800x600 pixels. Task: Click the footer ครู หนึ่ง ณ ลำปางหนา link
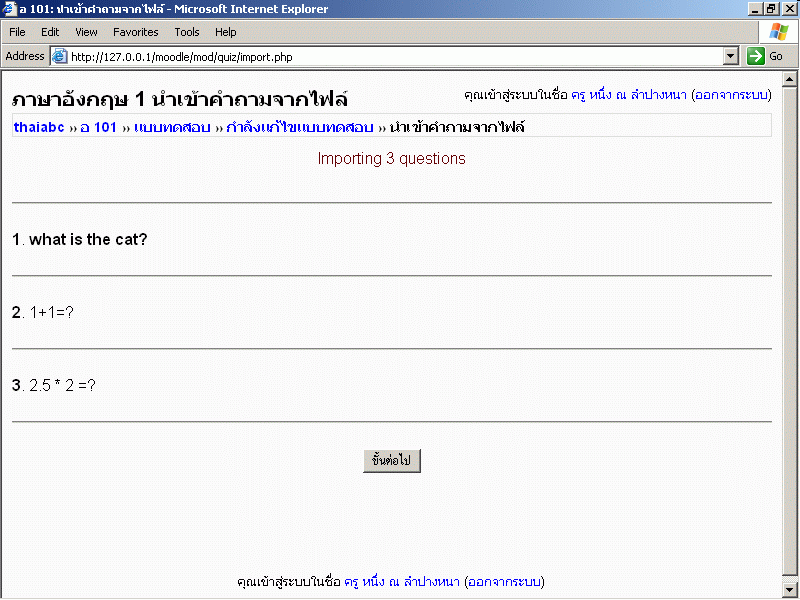(402, 581)
